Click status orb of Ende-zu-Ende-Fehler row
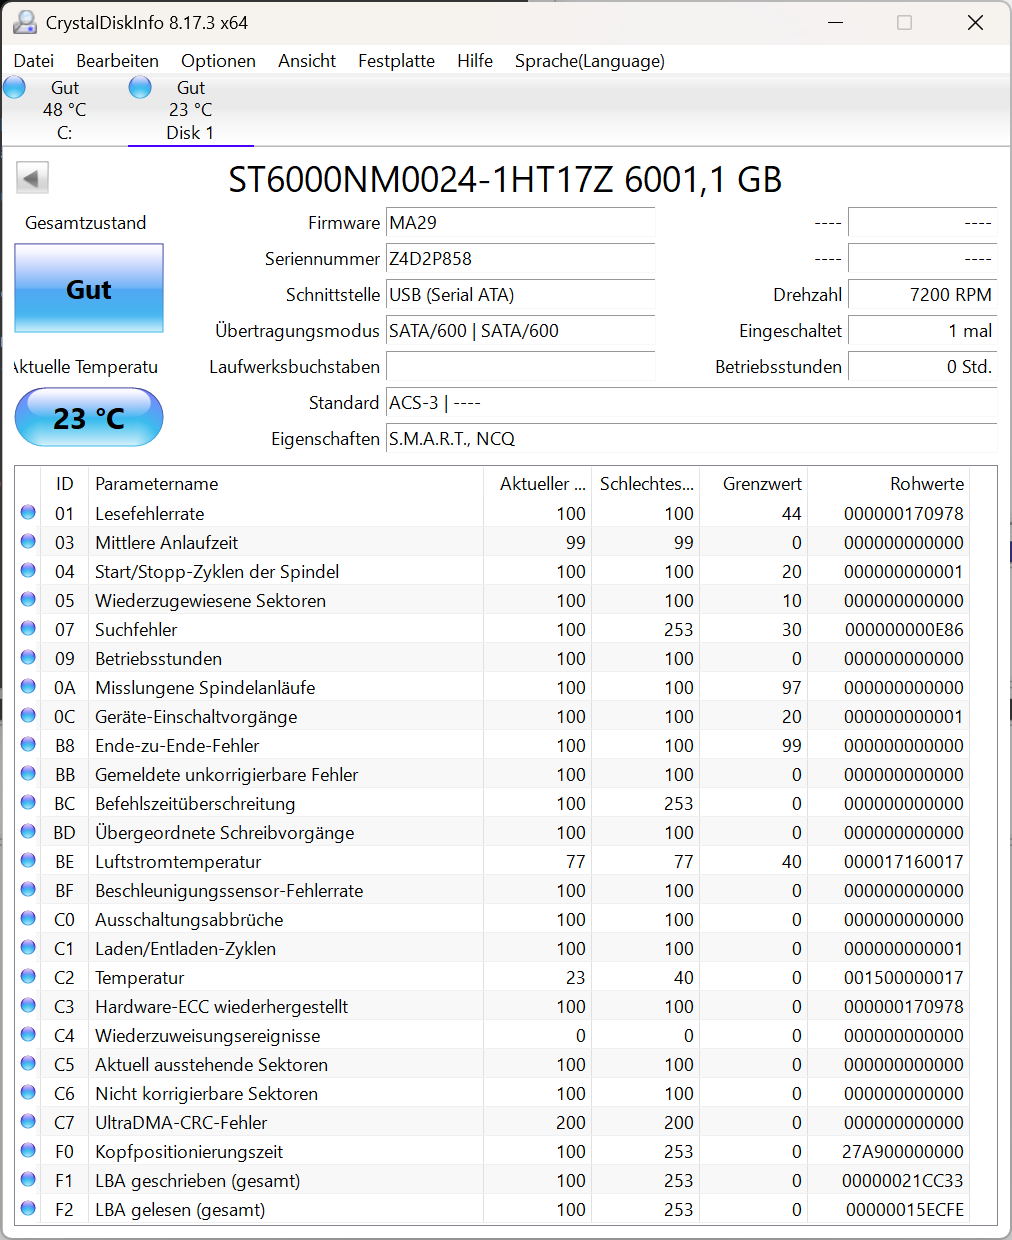The height and width of the screenshot is (1240, 1012). point(28,745)
